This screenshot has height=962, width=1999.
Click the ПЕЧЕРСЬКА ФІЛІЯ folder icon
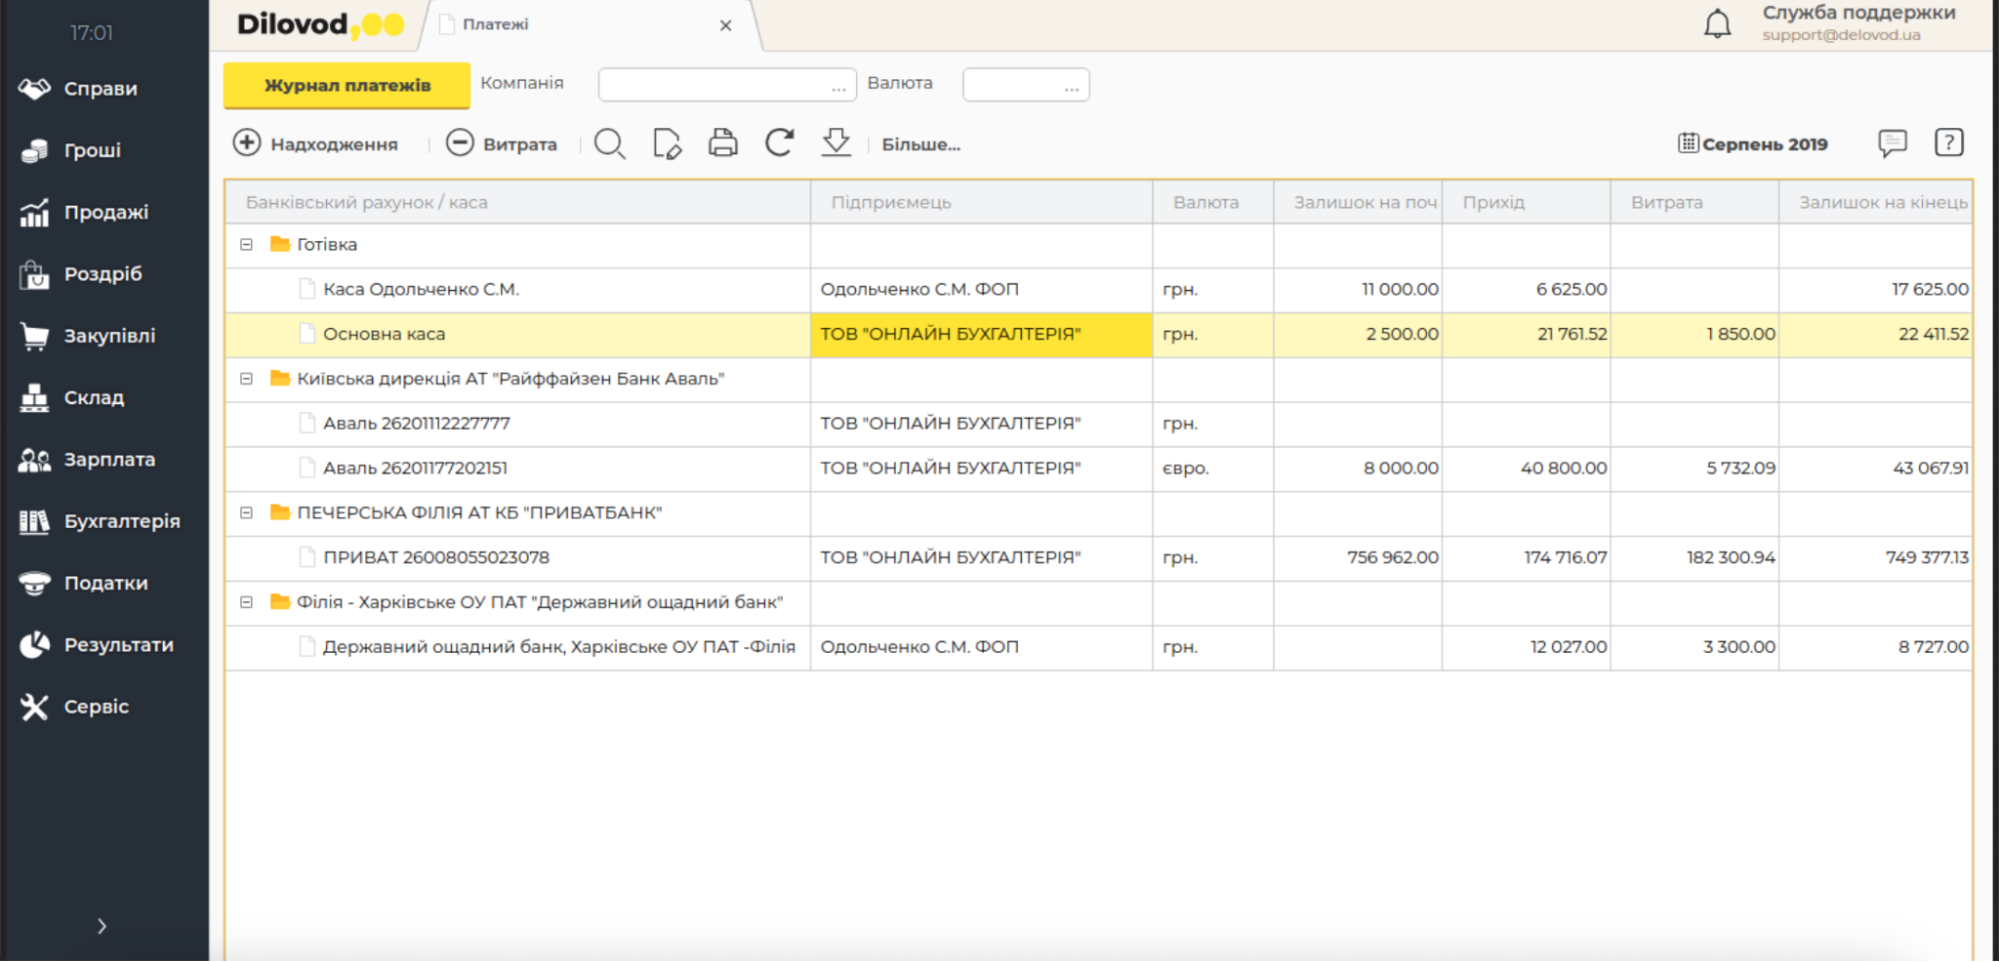pos(280,513)
